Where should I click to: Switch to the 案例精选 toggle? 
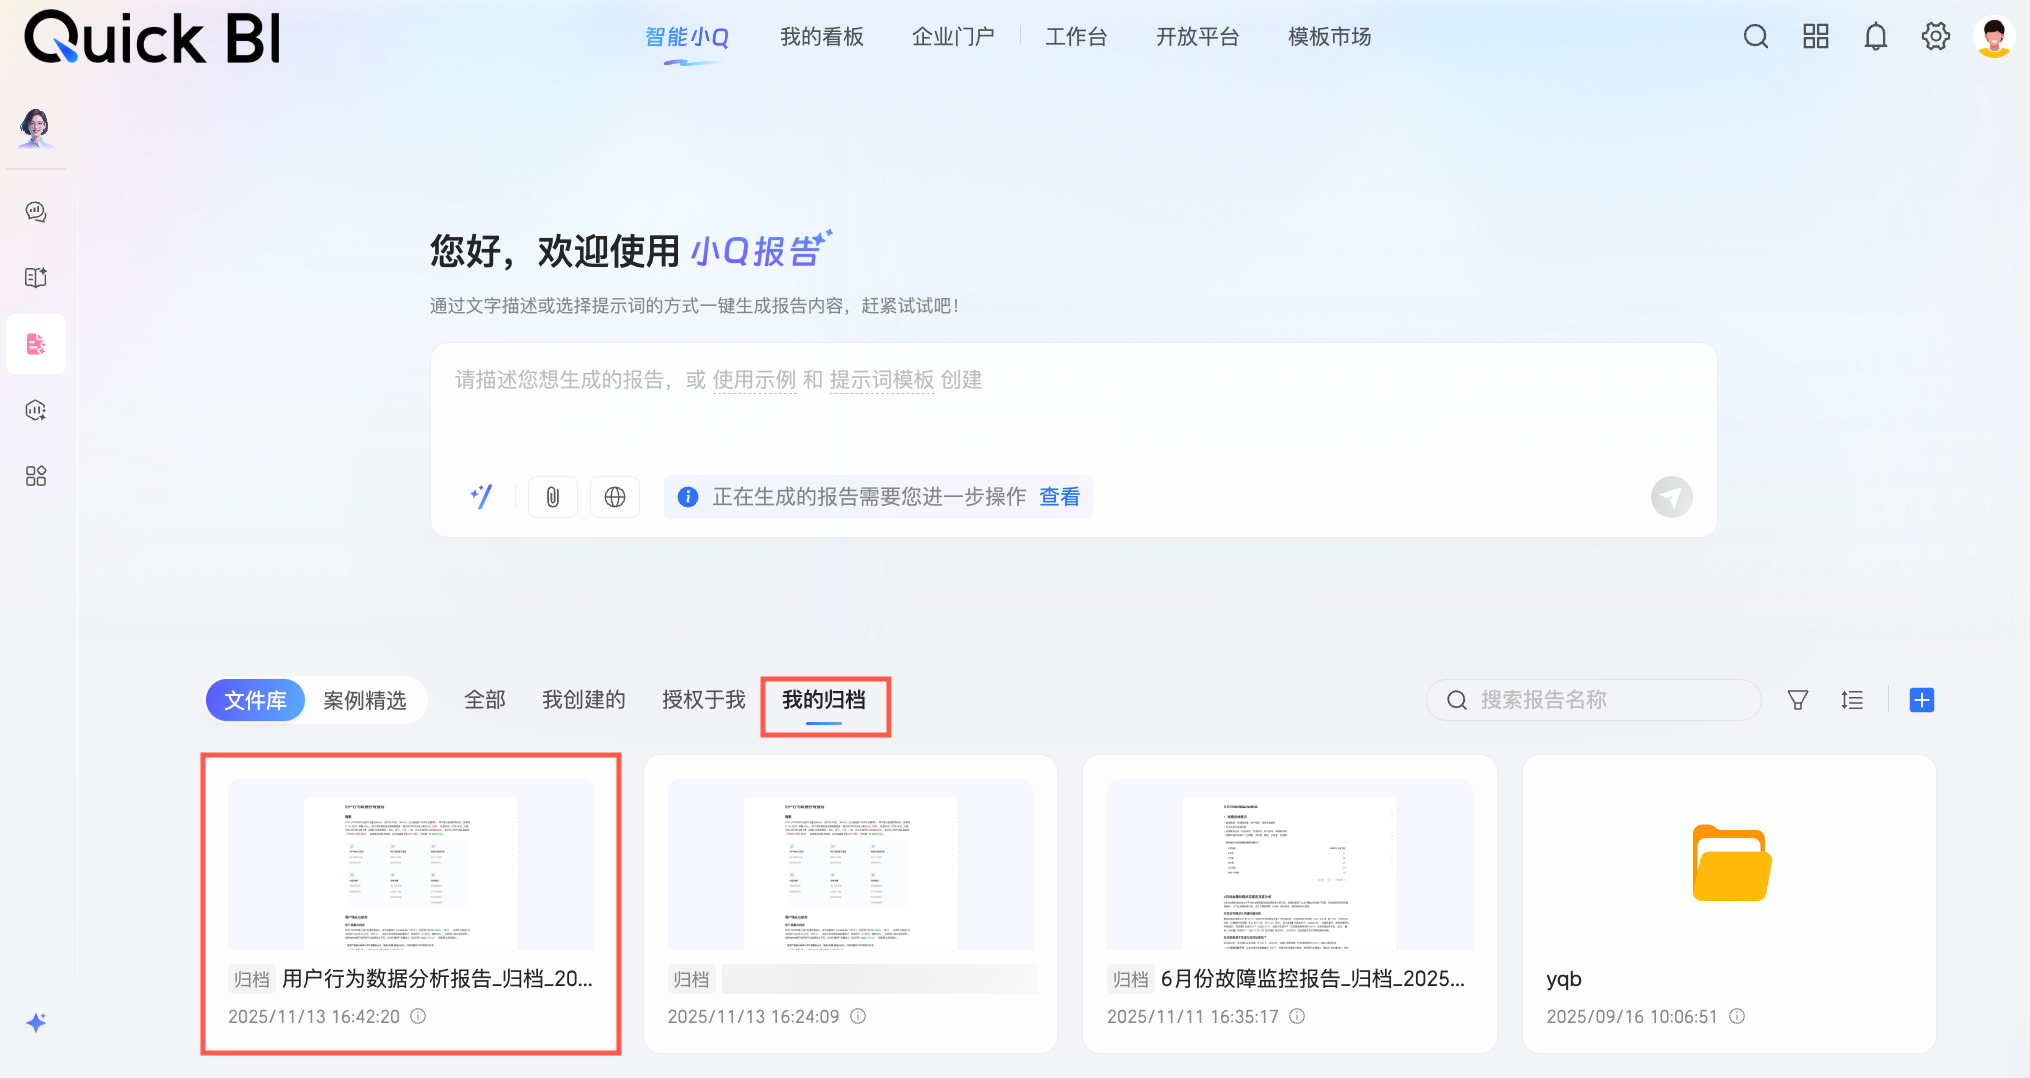pyautogui.click(x=365, y=700)
